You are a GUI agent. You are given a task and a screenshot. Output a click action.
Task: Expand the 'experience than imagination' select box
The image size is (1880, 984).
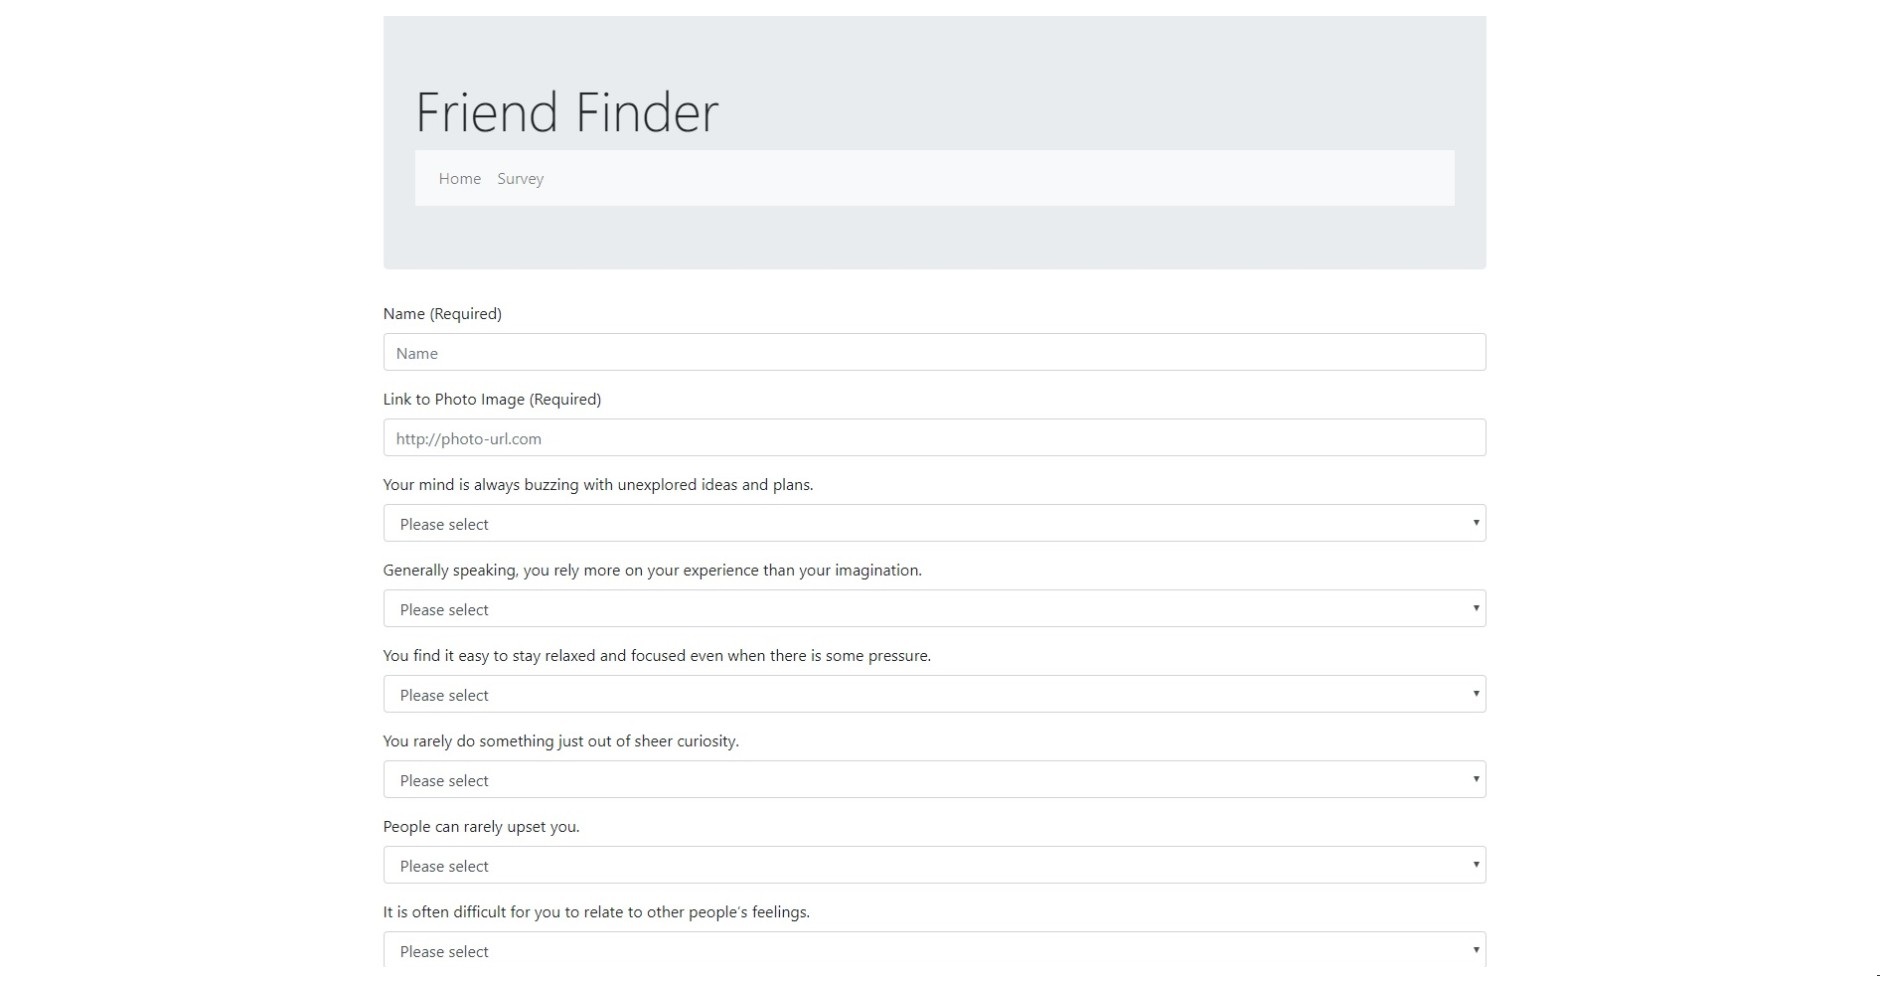point(933,609)
